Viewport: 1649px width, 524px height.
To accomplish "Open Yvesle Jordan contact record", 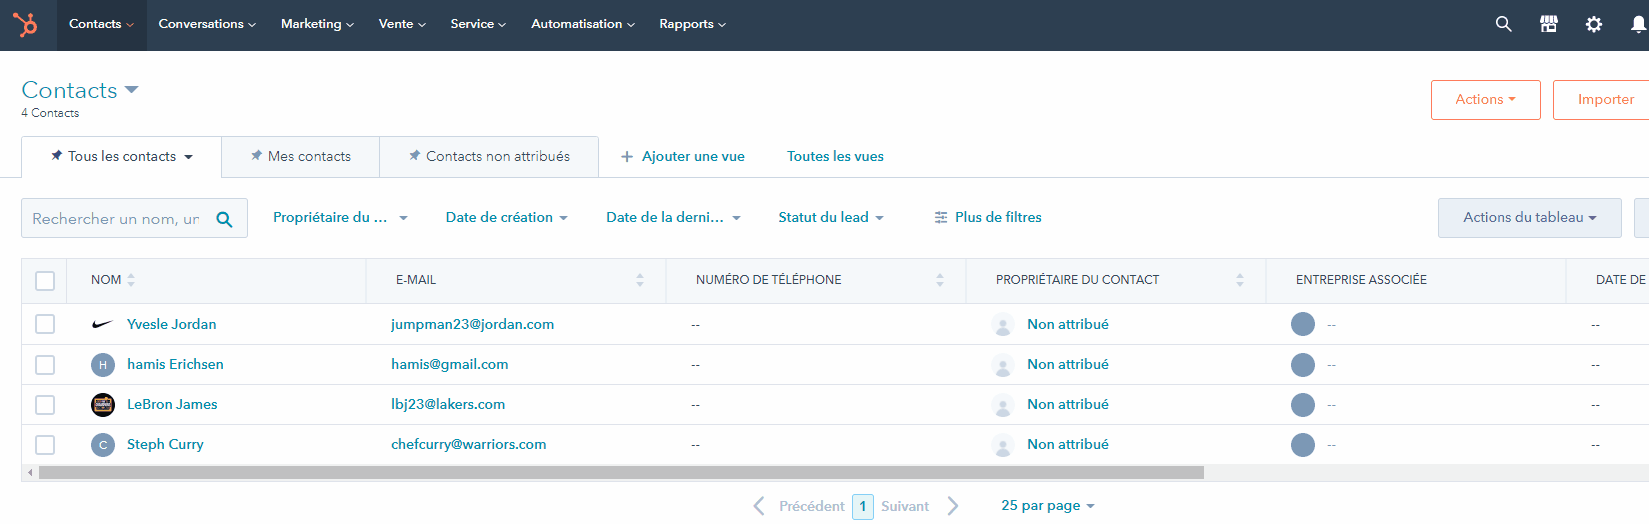I will coord(171,324).
